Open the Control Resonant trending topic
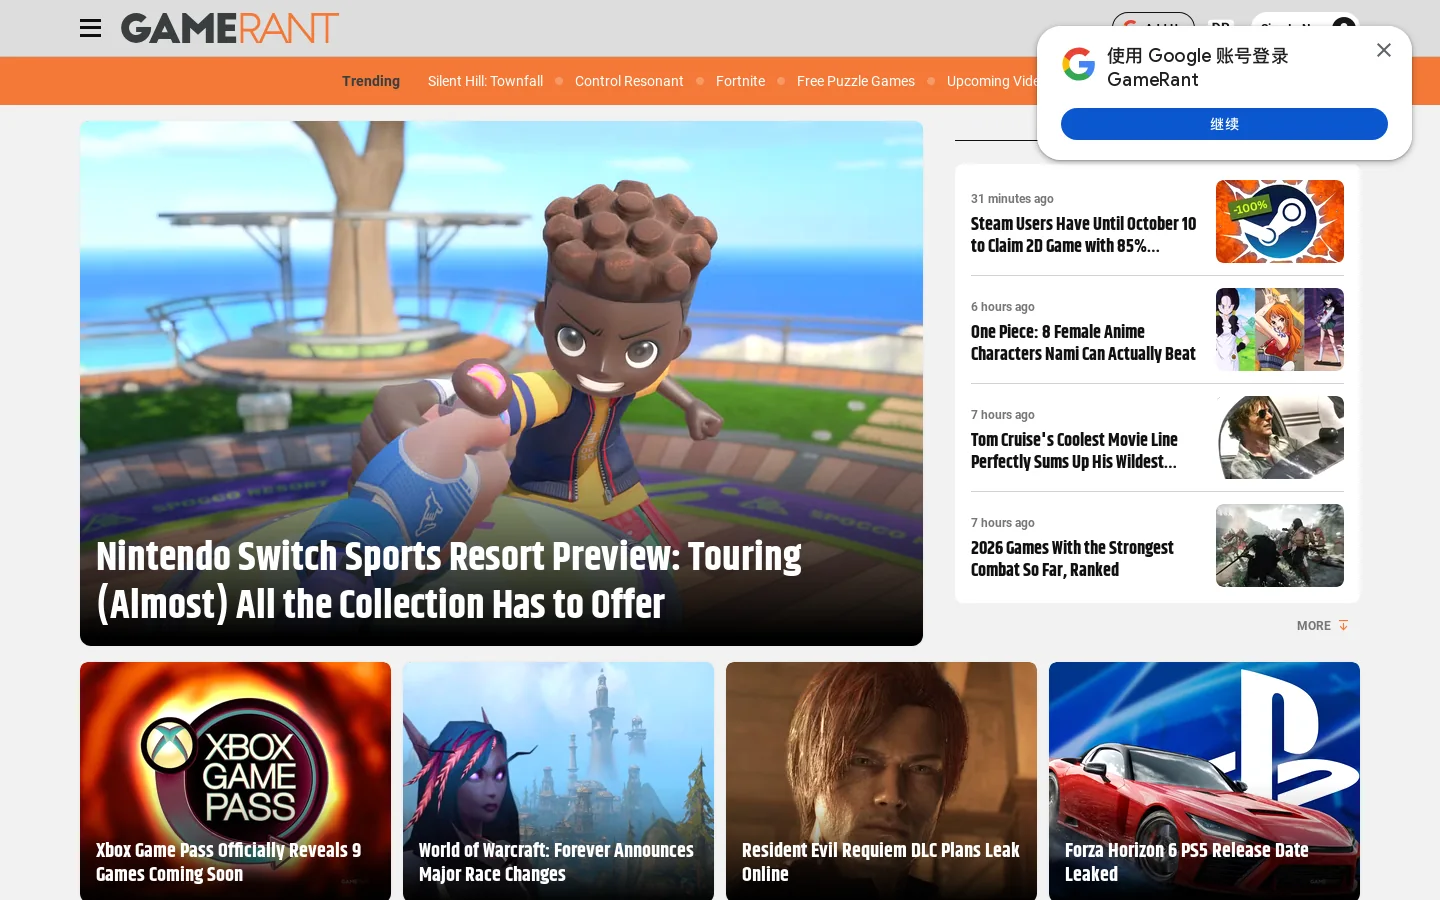 pyautogui.click(x=629, y=81)
